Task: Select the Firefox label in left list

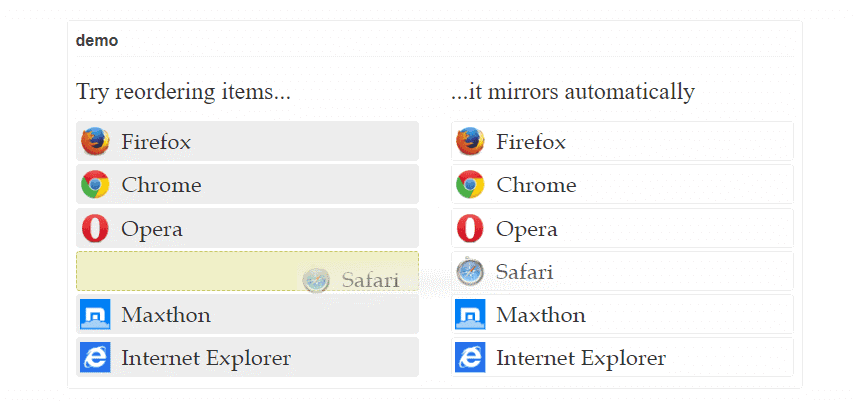Action: 156,142
